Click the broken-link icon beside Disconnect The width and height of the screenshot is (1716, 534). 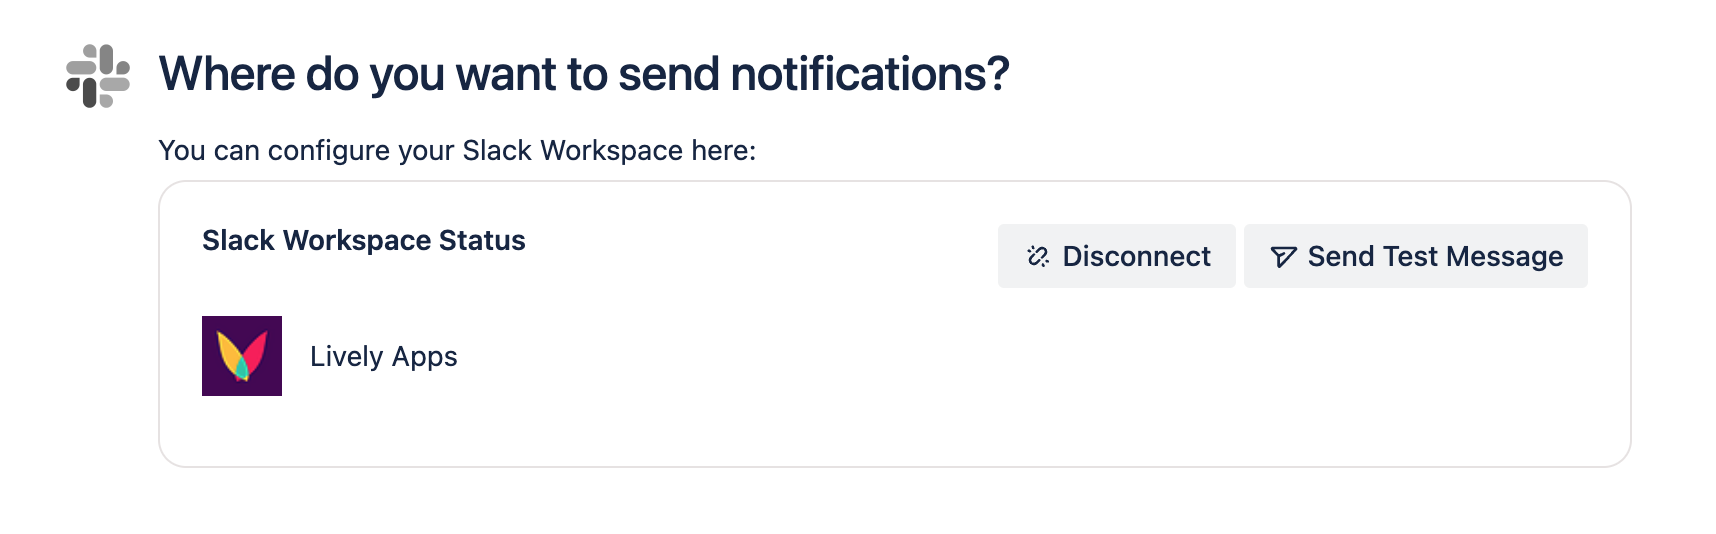tap(1038, 257)
